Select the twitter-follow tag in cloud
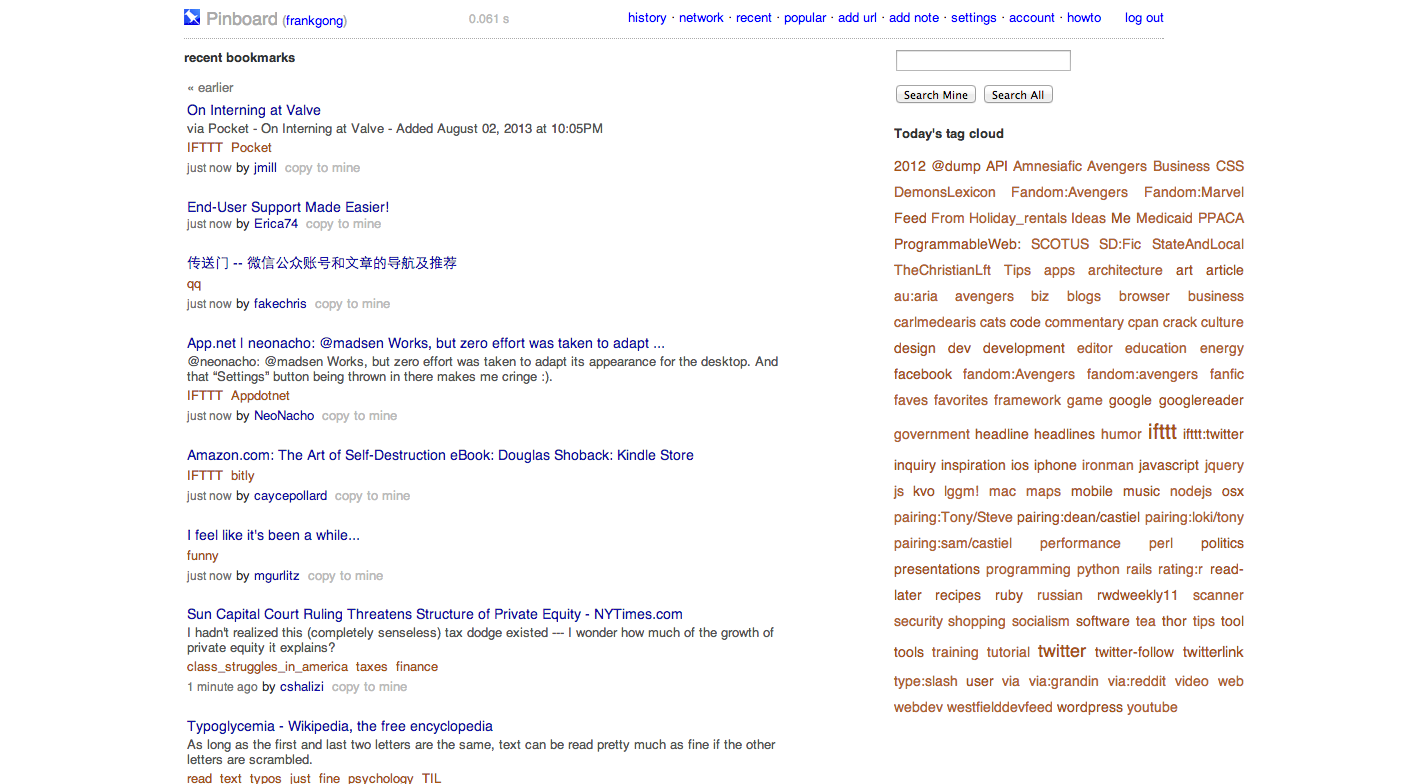The width and height of the screenshot is (1404, 784). [1134, 653]
